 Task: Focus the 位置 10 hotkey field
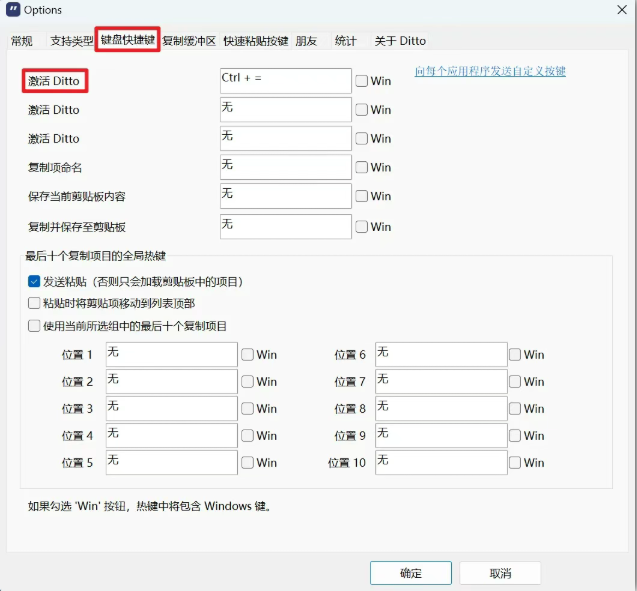pyautogui.click(x=441, y=462)
